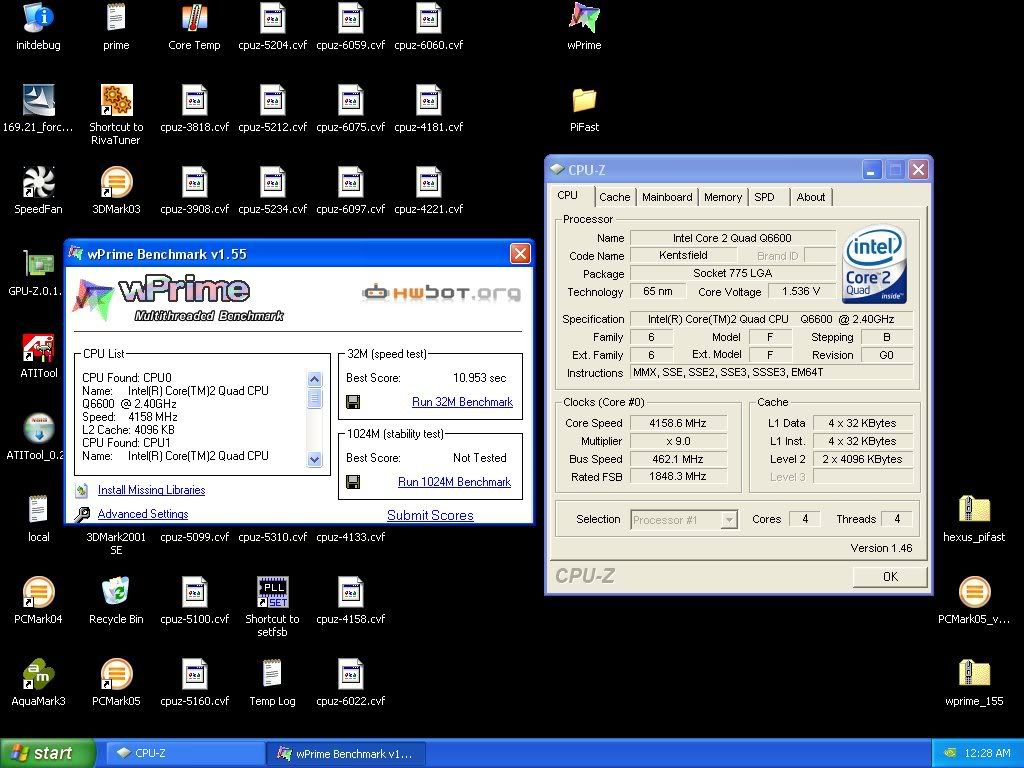Open the About tab in CPU-Z

(810, 197)
